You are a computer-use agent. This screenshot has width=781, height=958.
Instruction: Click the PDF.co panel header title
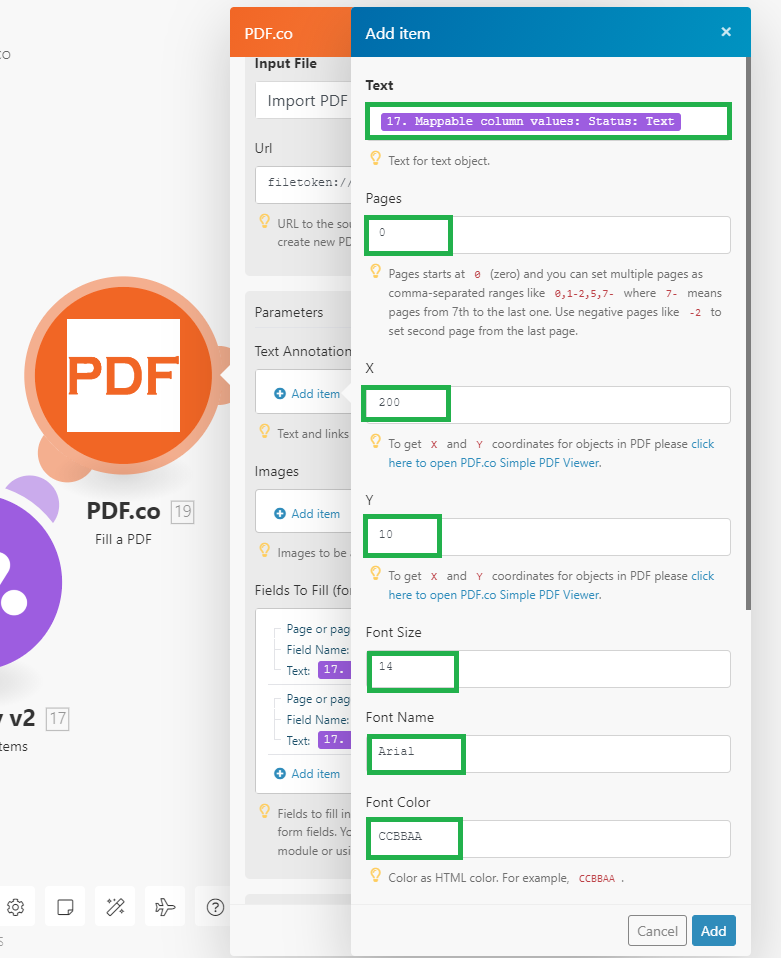(x=268, y=33)
